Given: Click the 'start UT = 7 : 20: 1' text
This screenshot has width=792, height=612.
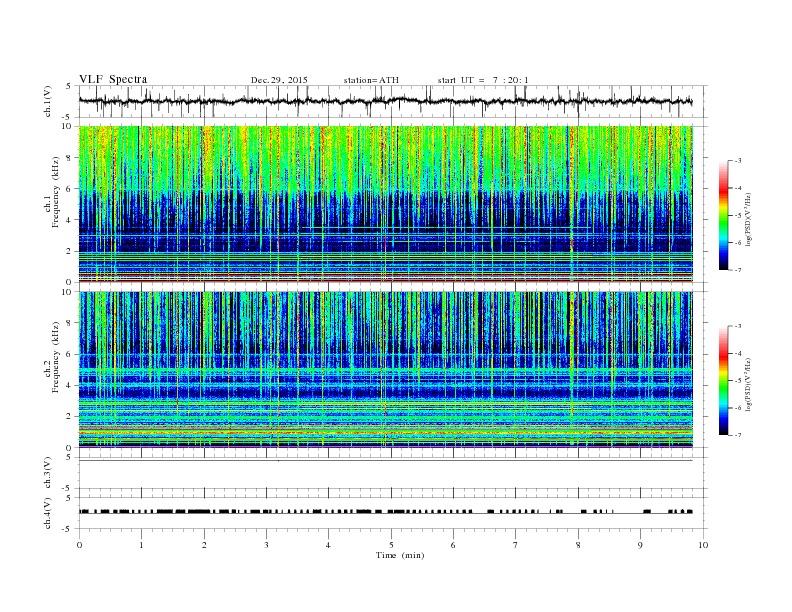Looking at the screenshot, I should click(x=483, y=80).
